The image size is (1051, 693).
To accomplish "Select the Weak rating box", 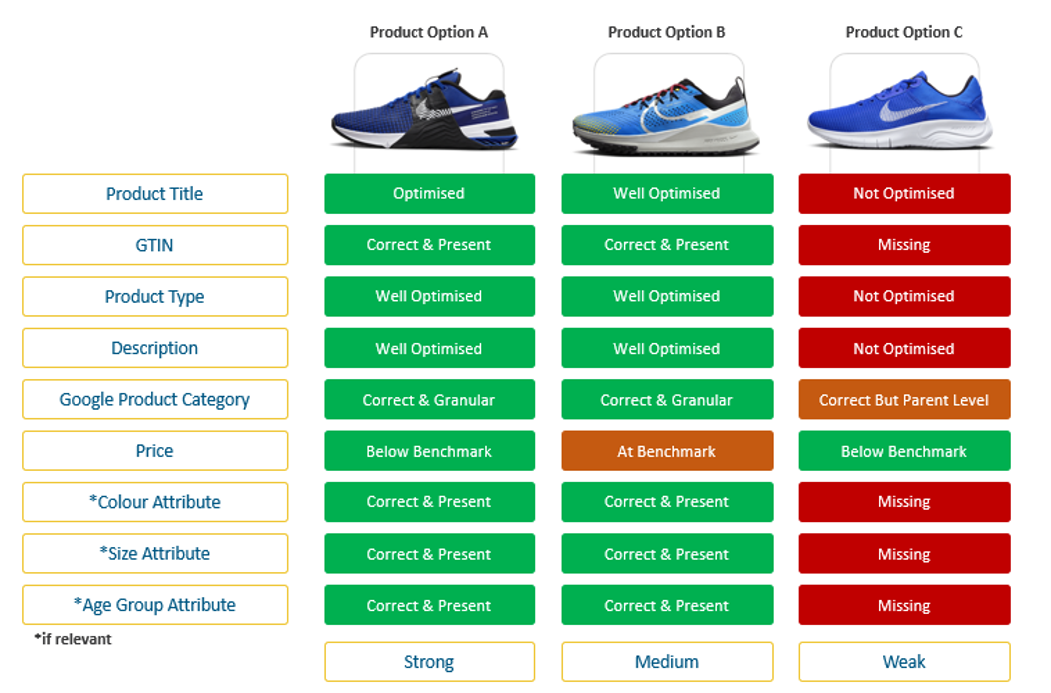I will (904, 662).
